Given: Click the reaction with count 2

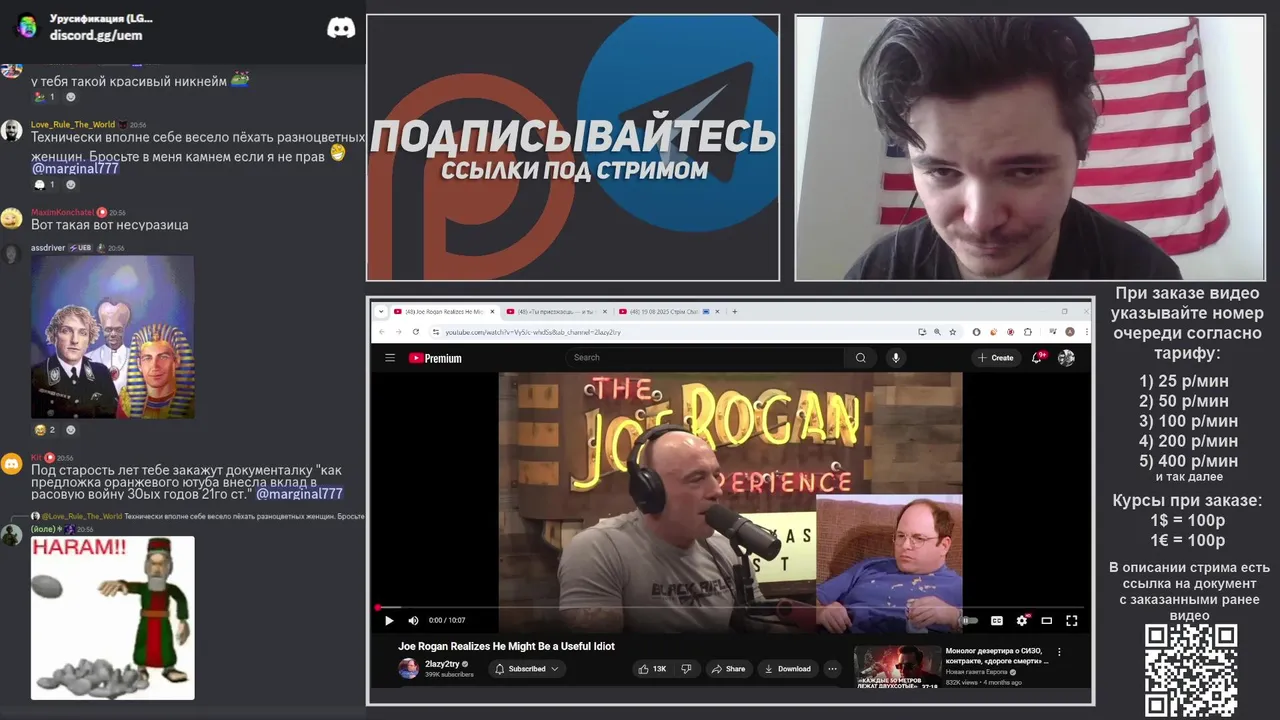Looking at the screenshot, I should [x=46, y=430].
